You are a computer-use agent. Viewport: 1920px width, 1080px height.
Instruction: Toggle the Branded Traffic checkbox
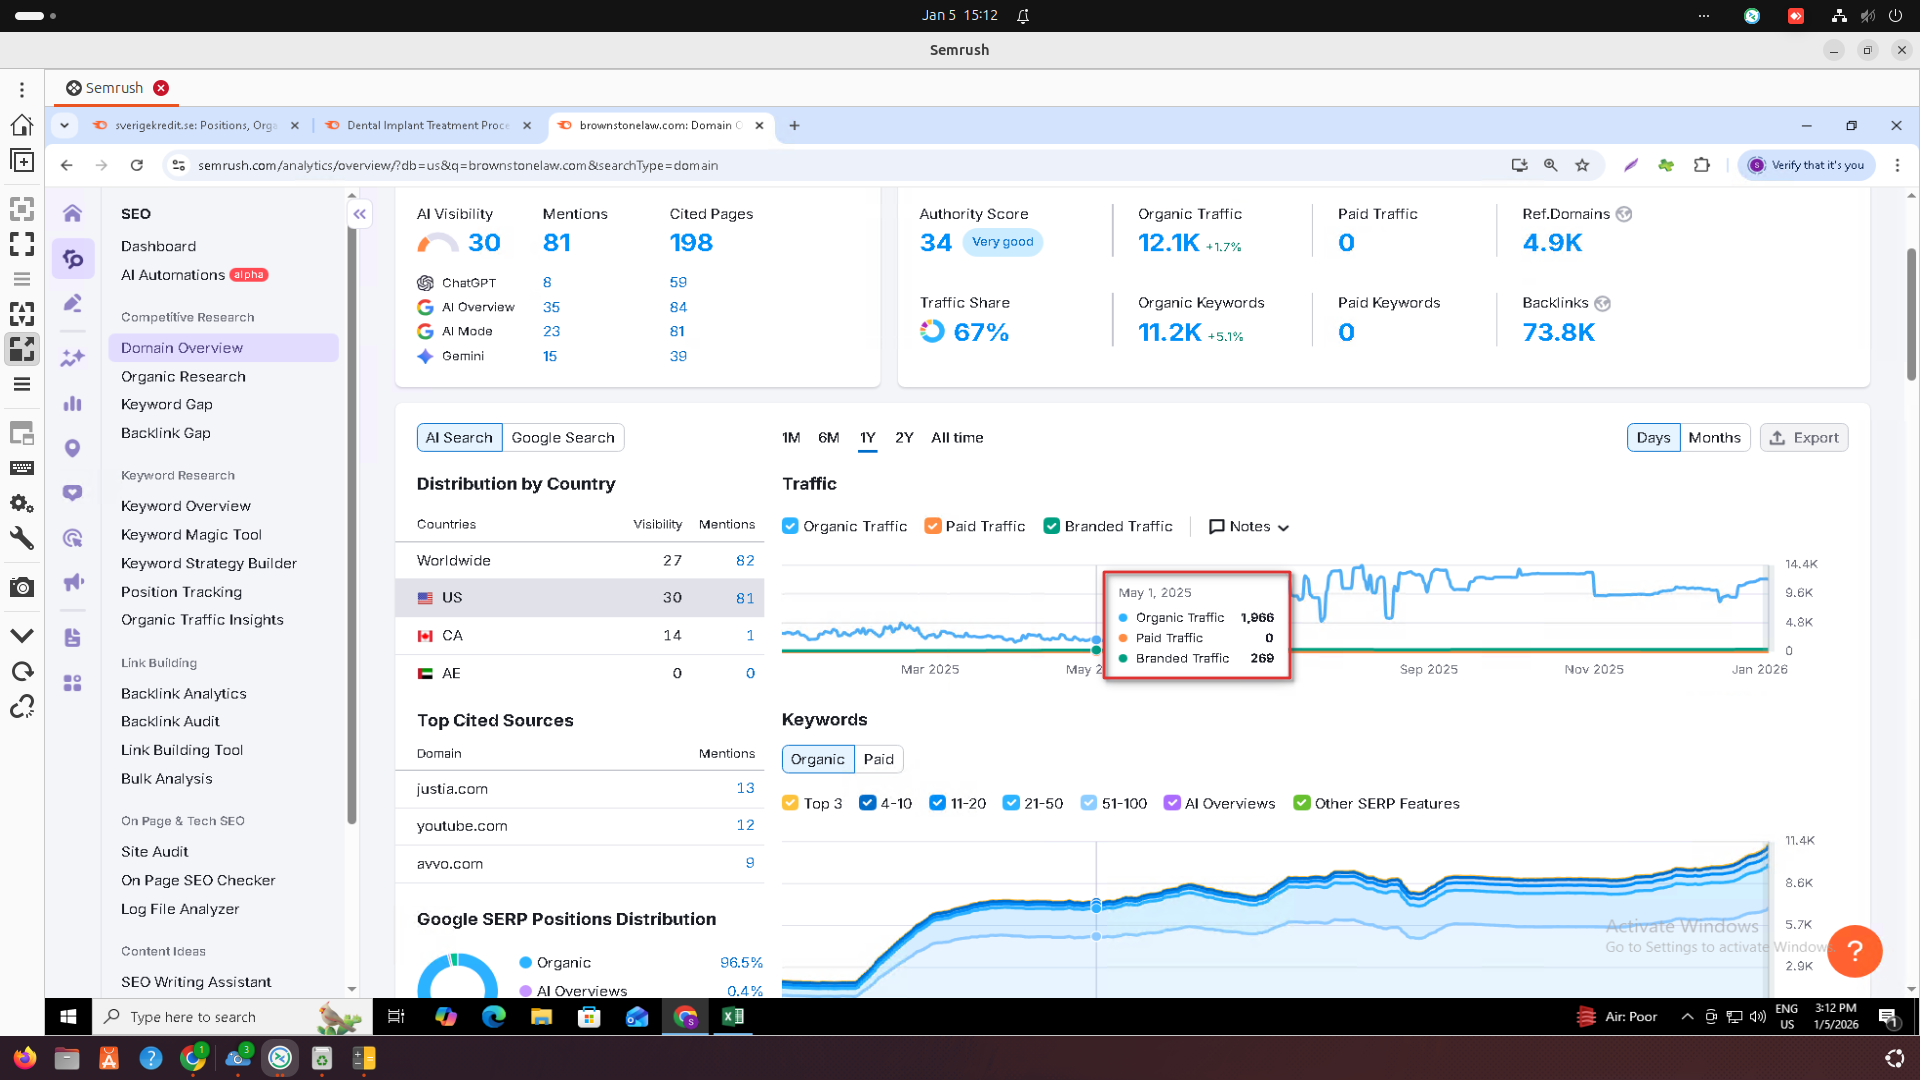tap(1051, 526)
